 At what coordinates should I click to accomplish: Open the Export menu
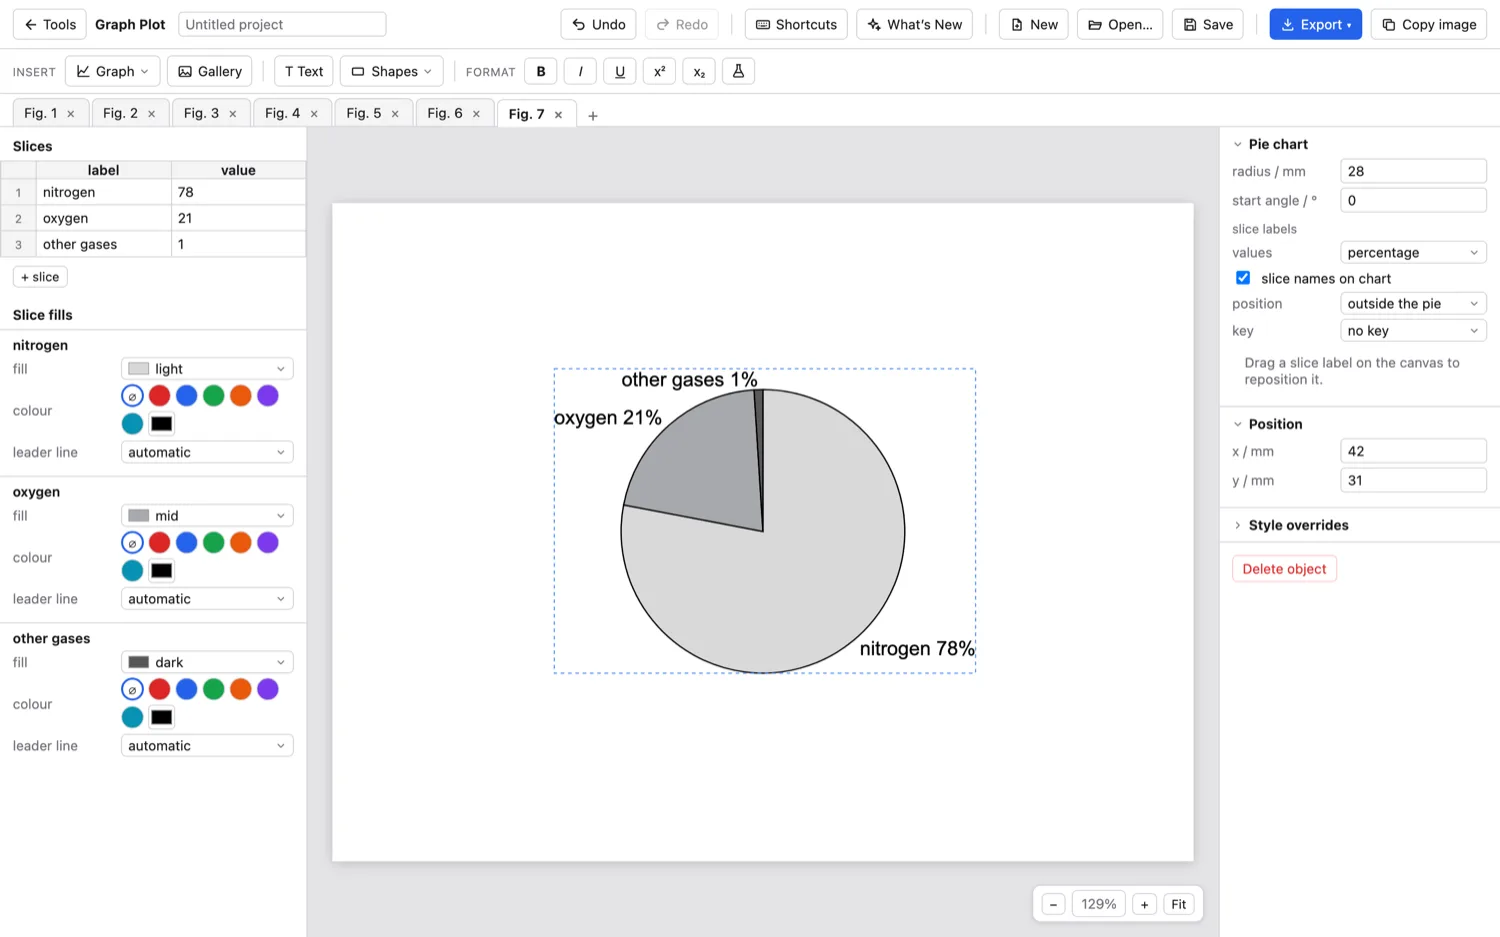1315,24
